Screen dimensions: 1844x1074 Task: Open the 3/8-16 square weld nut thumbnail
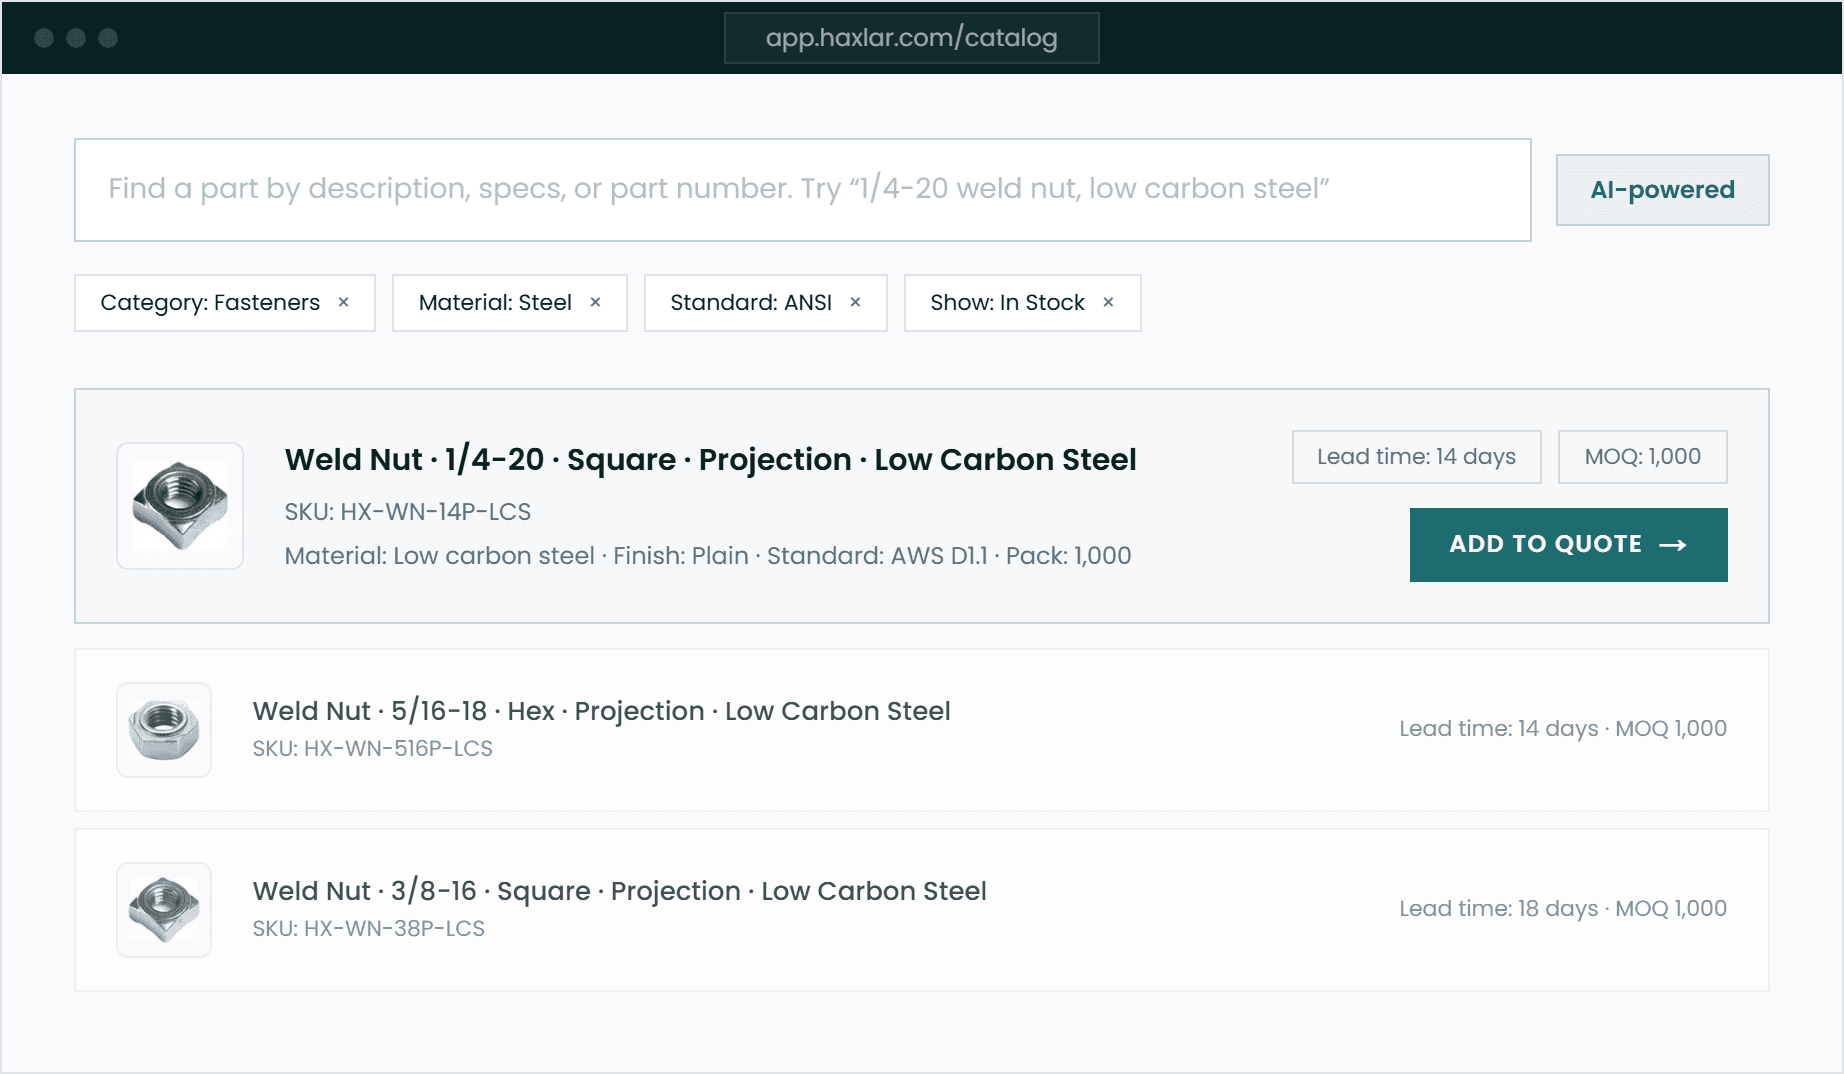164,910
